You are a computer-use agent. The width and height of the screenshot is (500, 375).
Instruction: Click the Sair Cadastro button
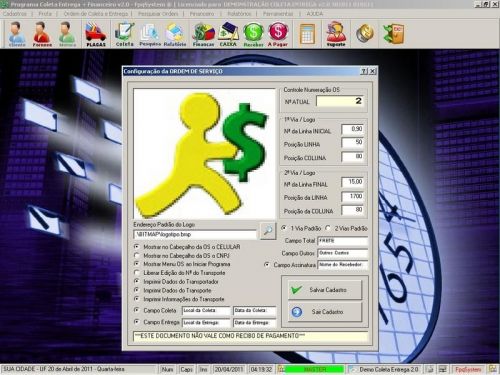coord(325,312)
